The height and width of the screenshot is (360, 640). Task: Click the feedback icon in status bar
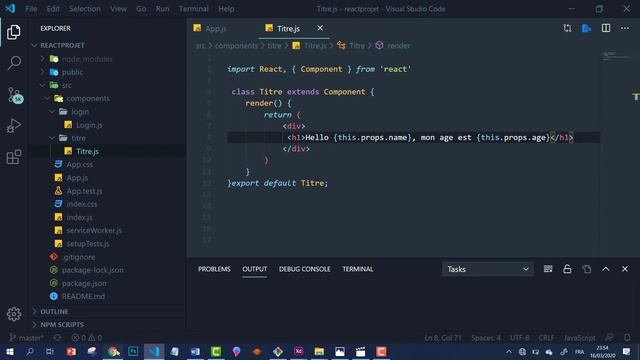click(x=609, y=338)
